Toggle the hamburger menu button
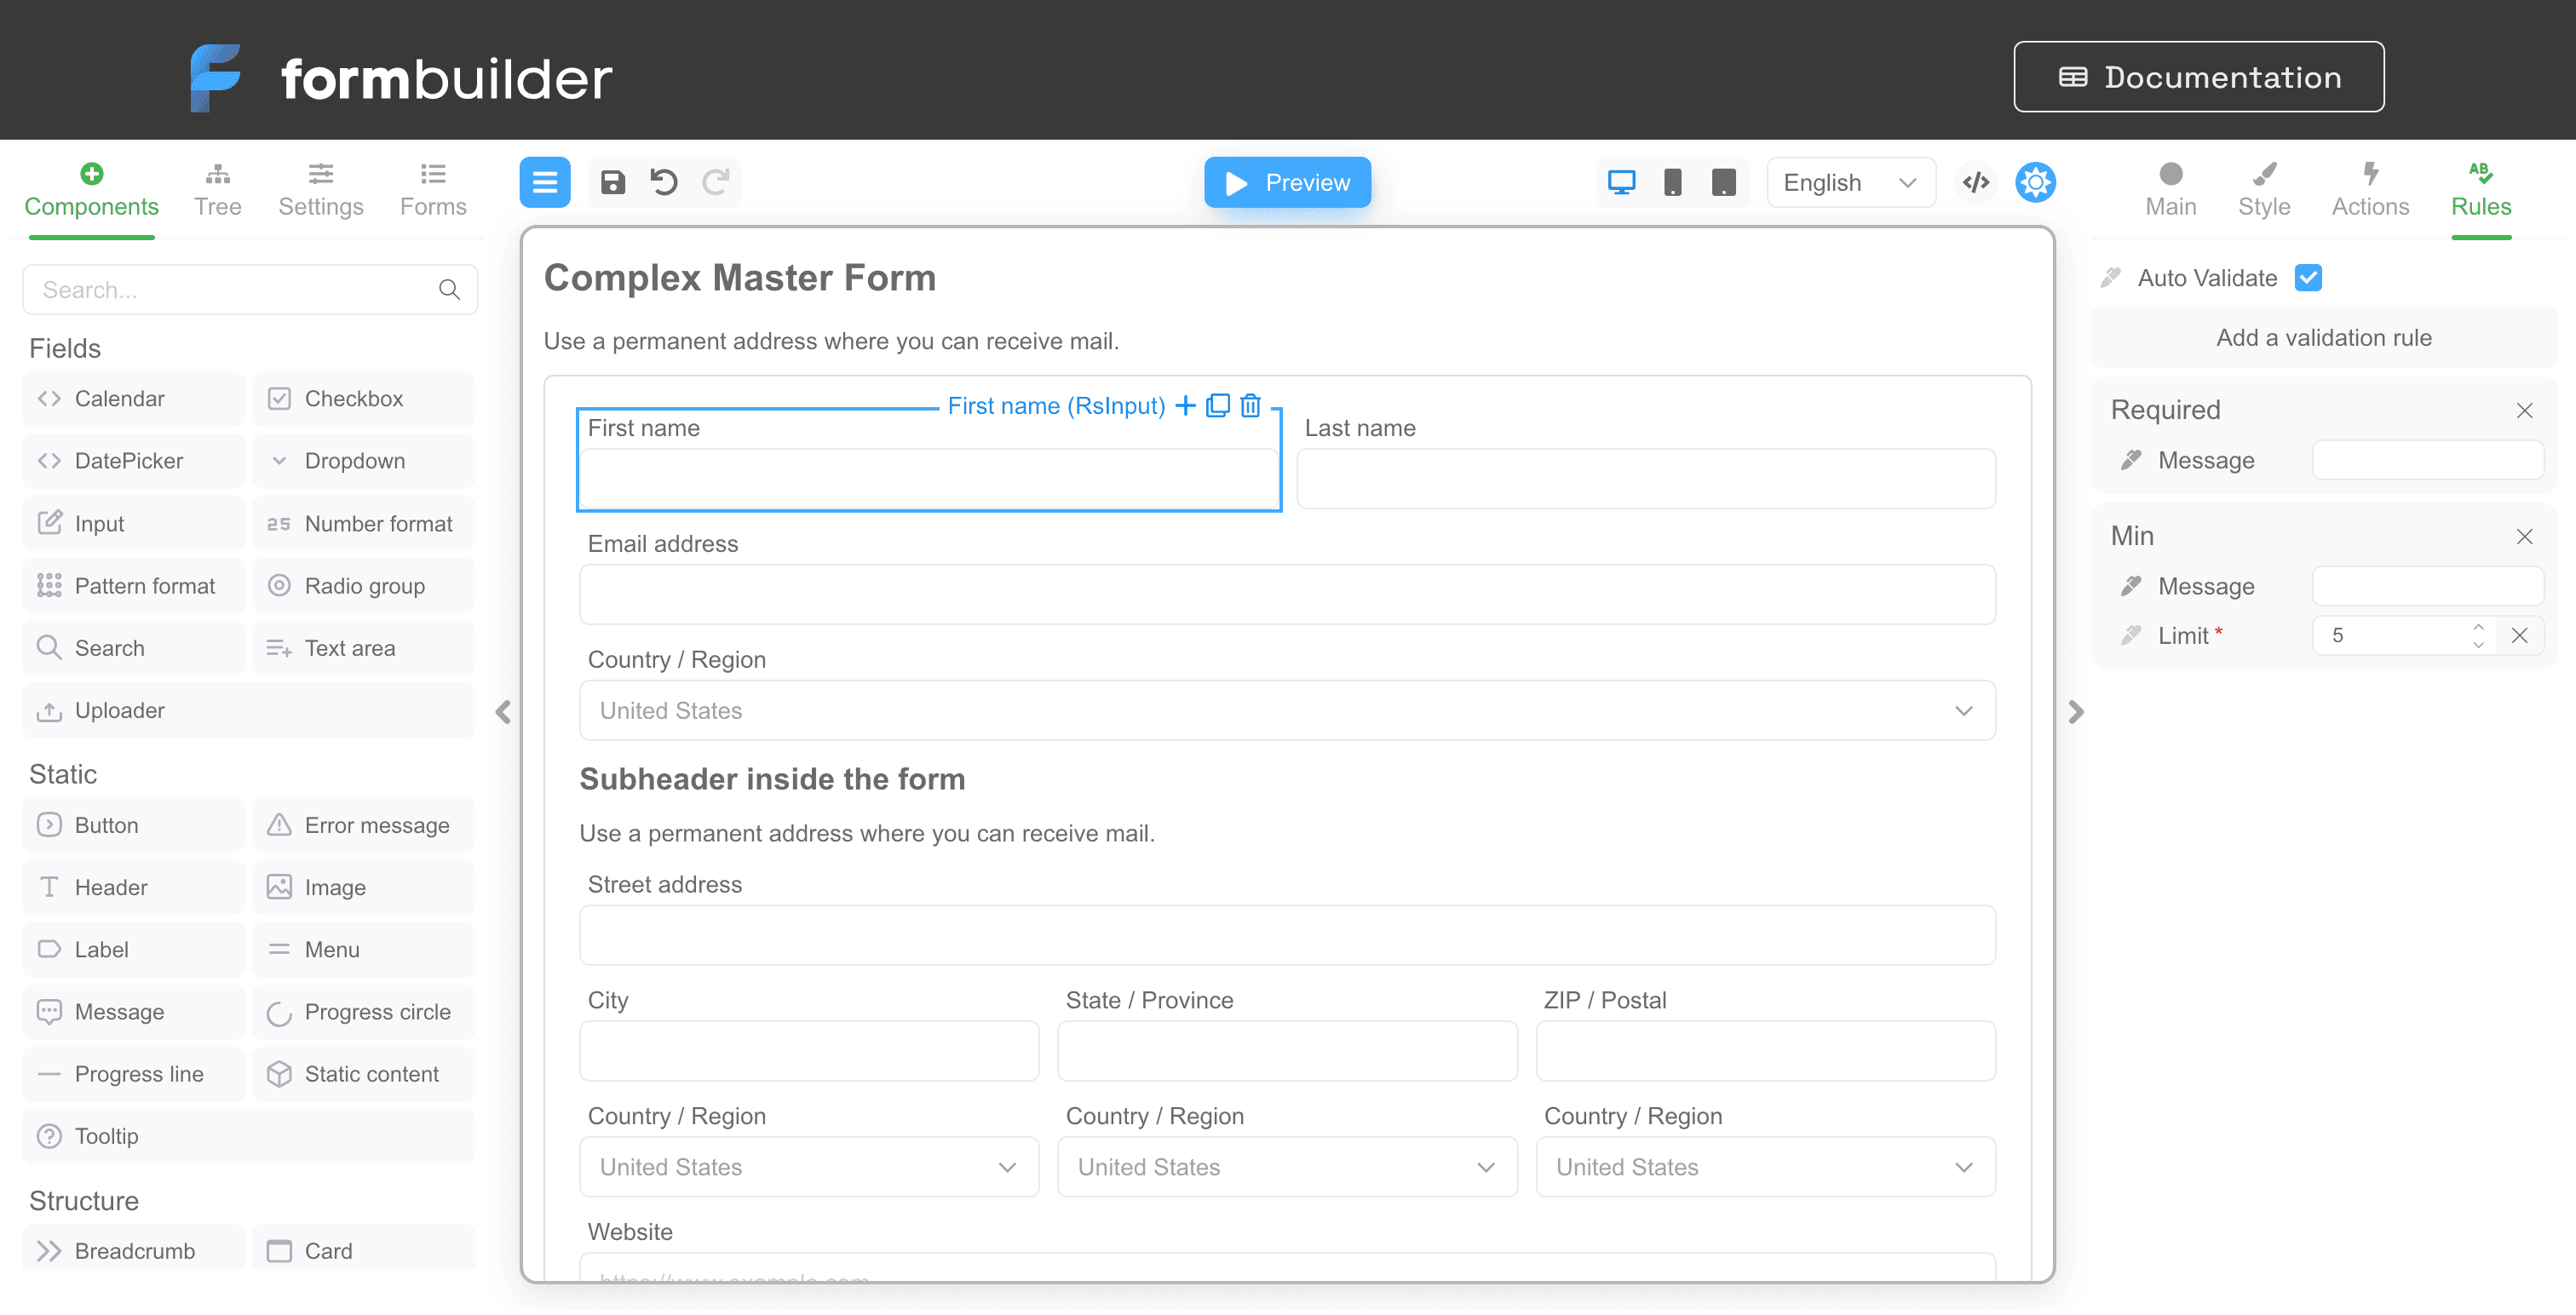The width and height of the screenshot is (2576, 1315). coord(545,182)
